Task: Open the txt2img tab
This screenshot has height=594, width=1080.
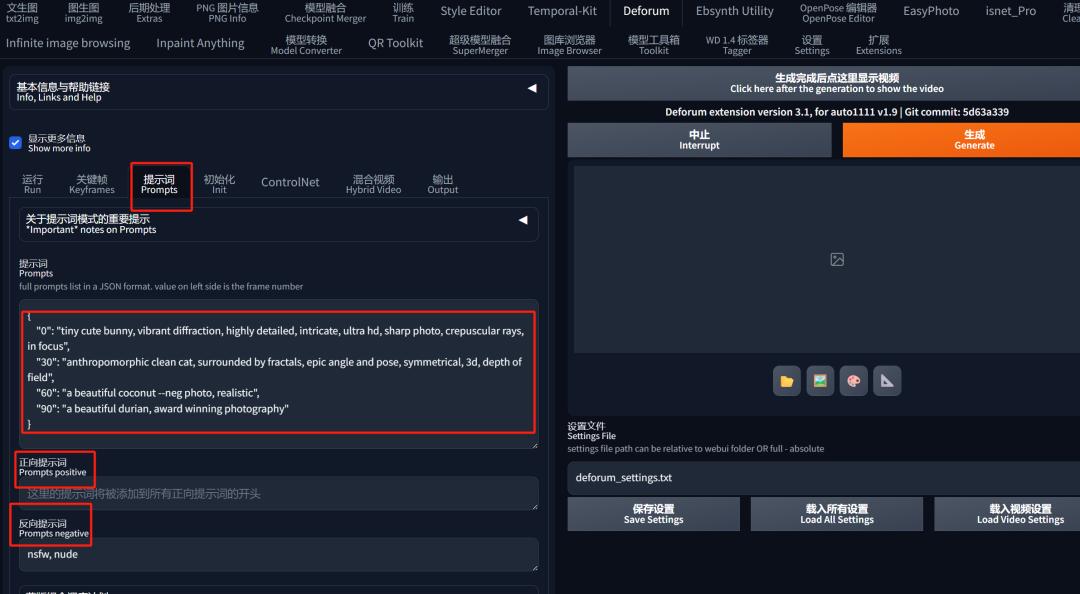Action: pos(22,12)
